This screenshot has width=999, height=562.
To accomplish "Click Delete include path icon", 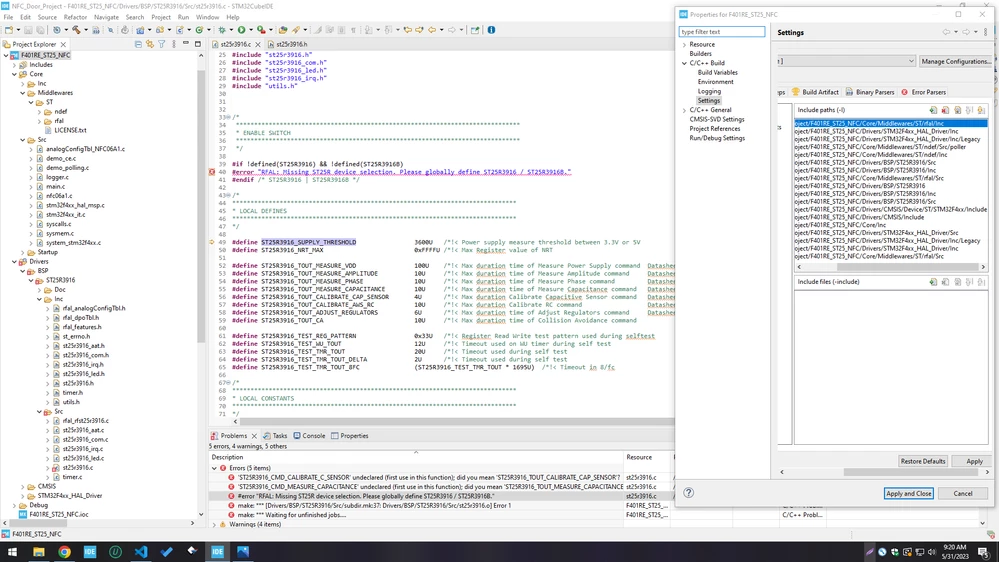I will [945, 110].
